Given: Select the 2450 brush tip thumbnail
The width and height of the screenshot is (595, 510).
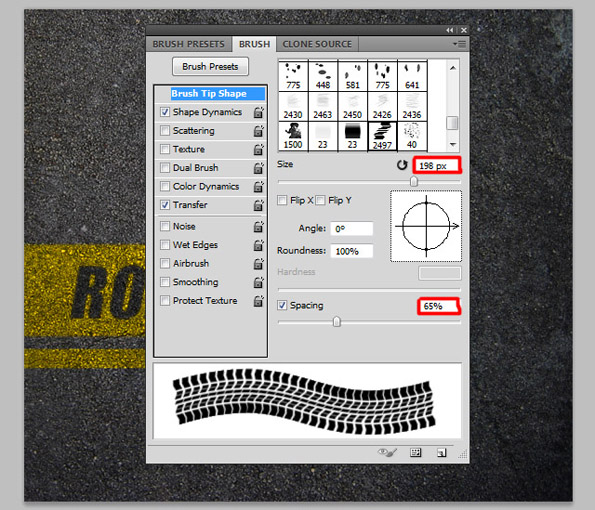Looking at the screenshot, I should [x=353, y=106].
